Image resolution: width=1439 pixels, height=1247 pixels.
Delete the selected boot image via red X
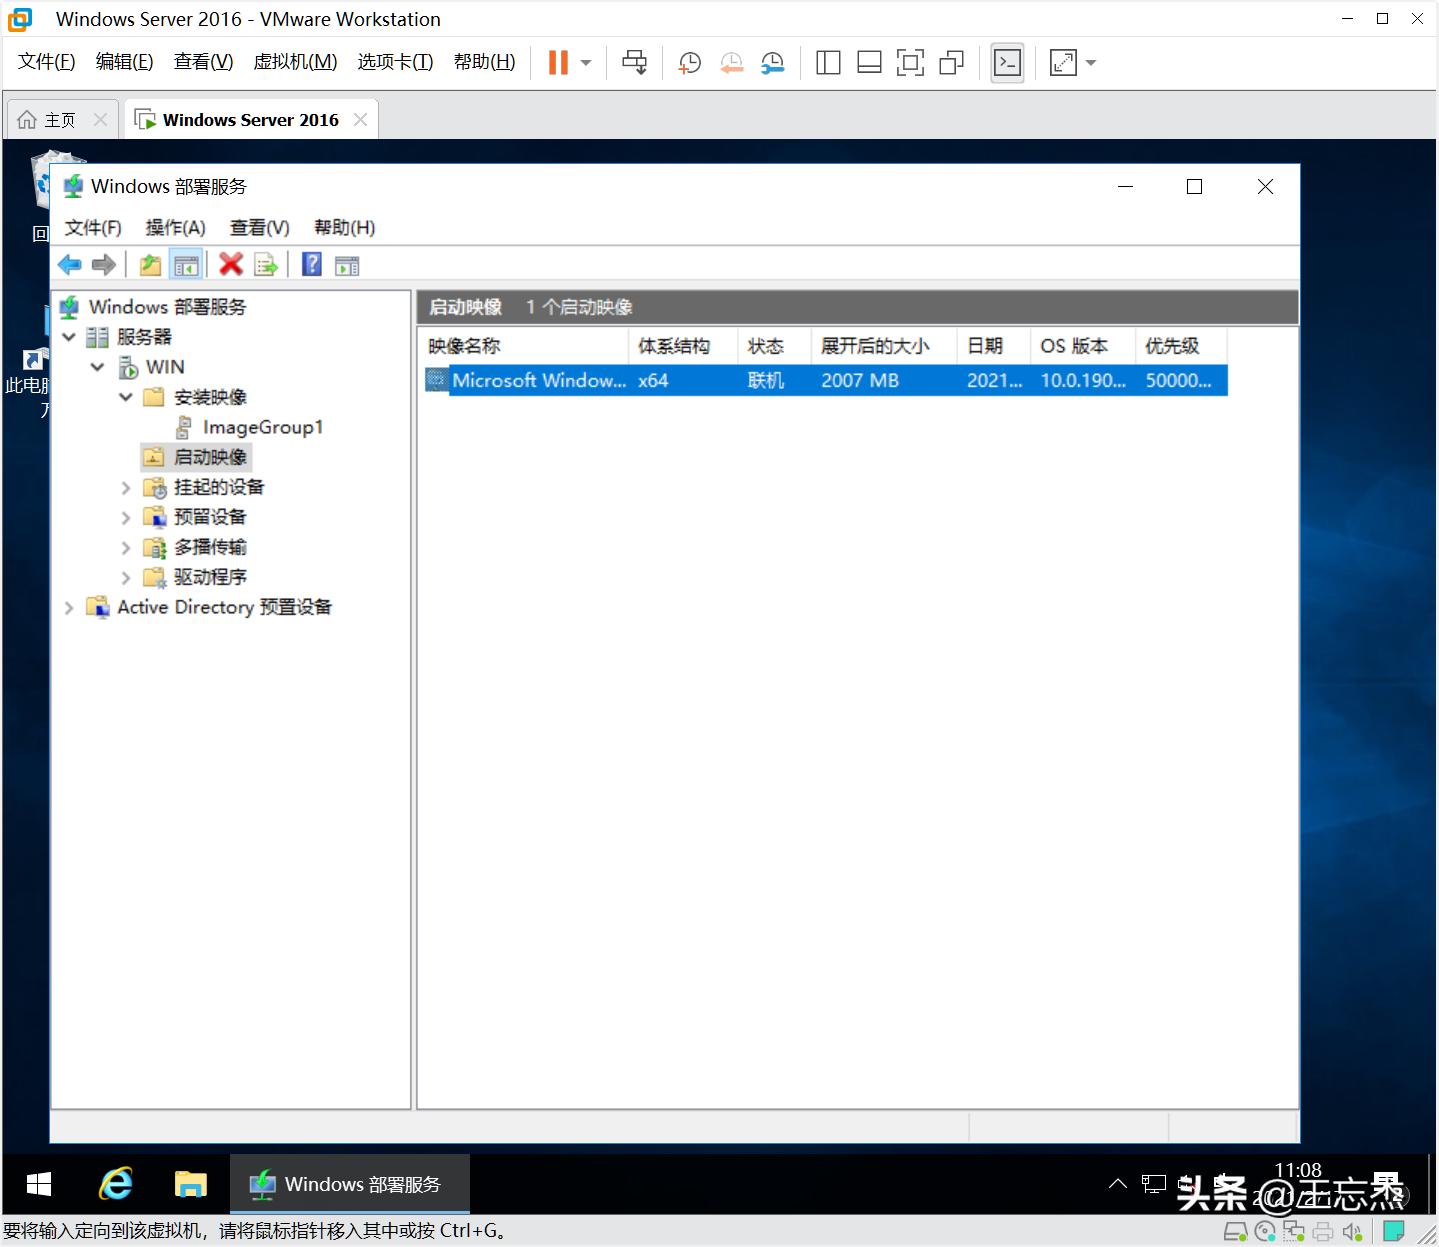click(x=231, y=264)
